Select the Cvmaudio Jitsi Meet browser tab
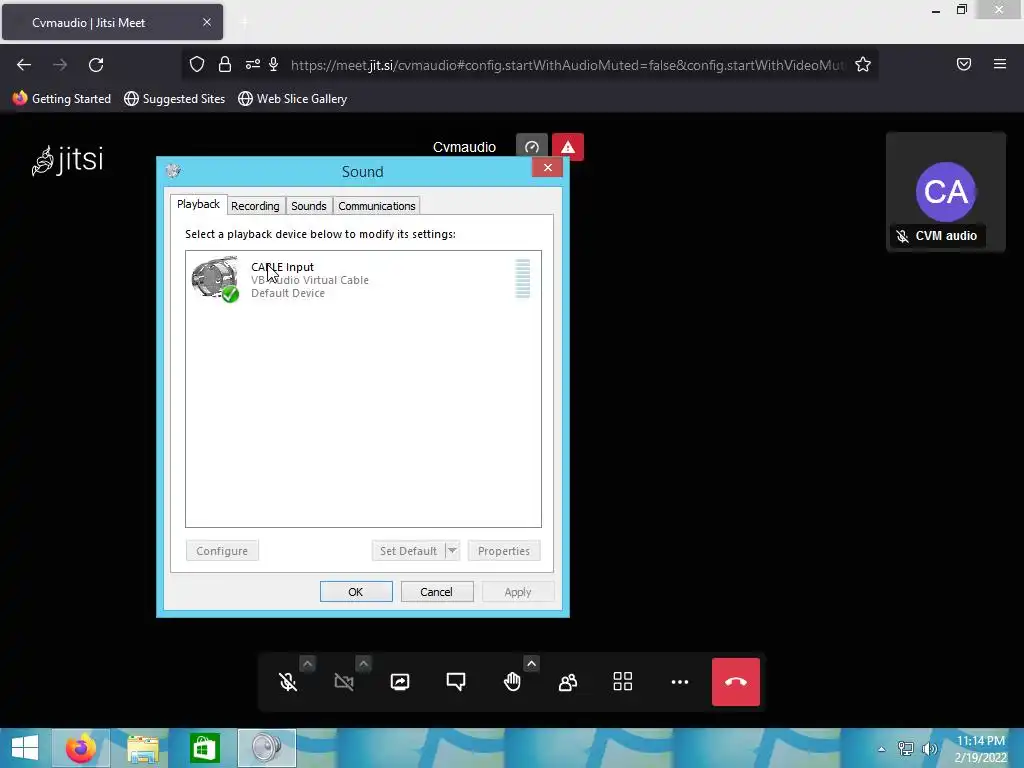Viewport: 1024px width, 768px height. [x=112, y=22]
